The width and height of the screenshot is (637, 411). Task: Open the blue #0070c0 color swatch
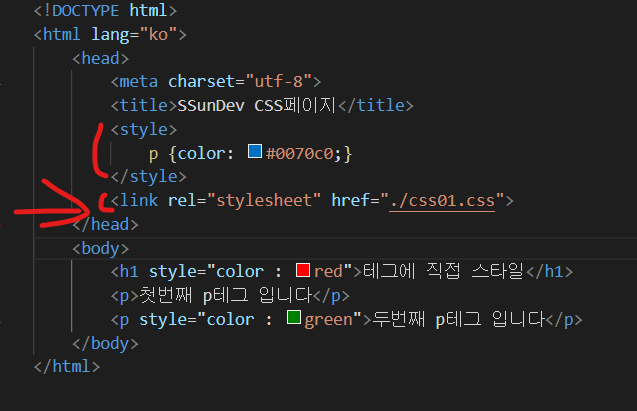[255, 151]
